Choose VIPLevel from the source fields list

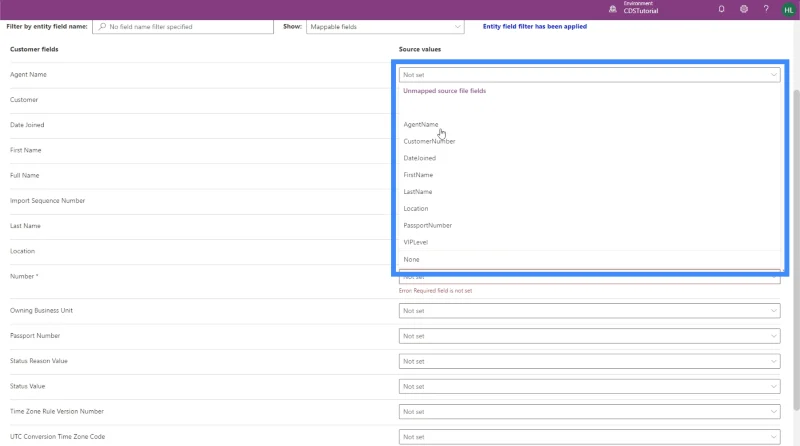point(415,242)
